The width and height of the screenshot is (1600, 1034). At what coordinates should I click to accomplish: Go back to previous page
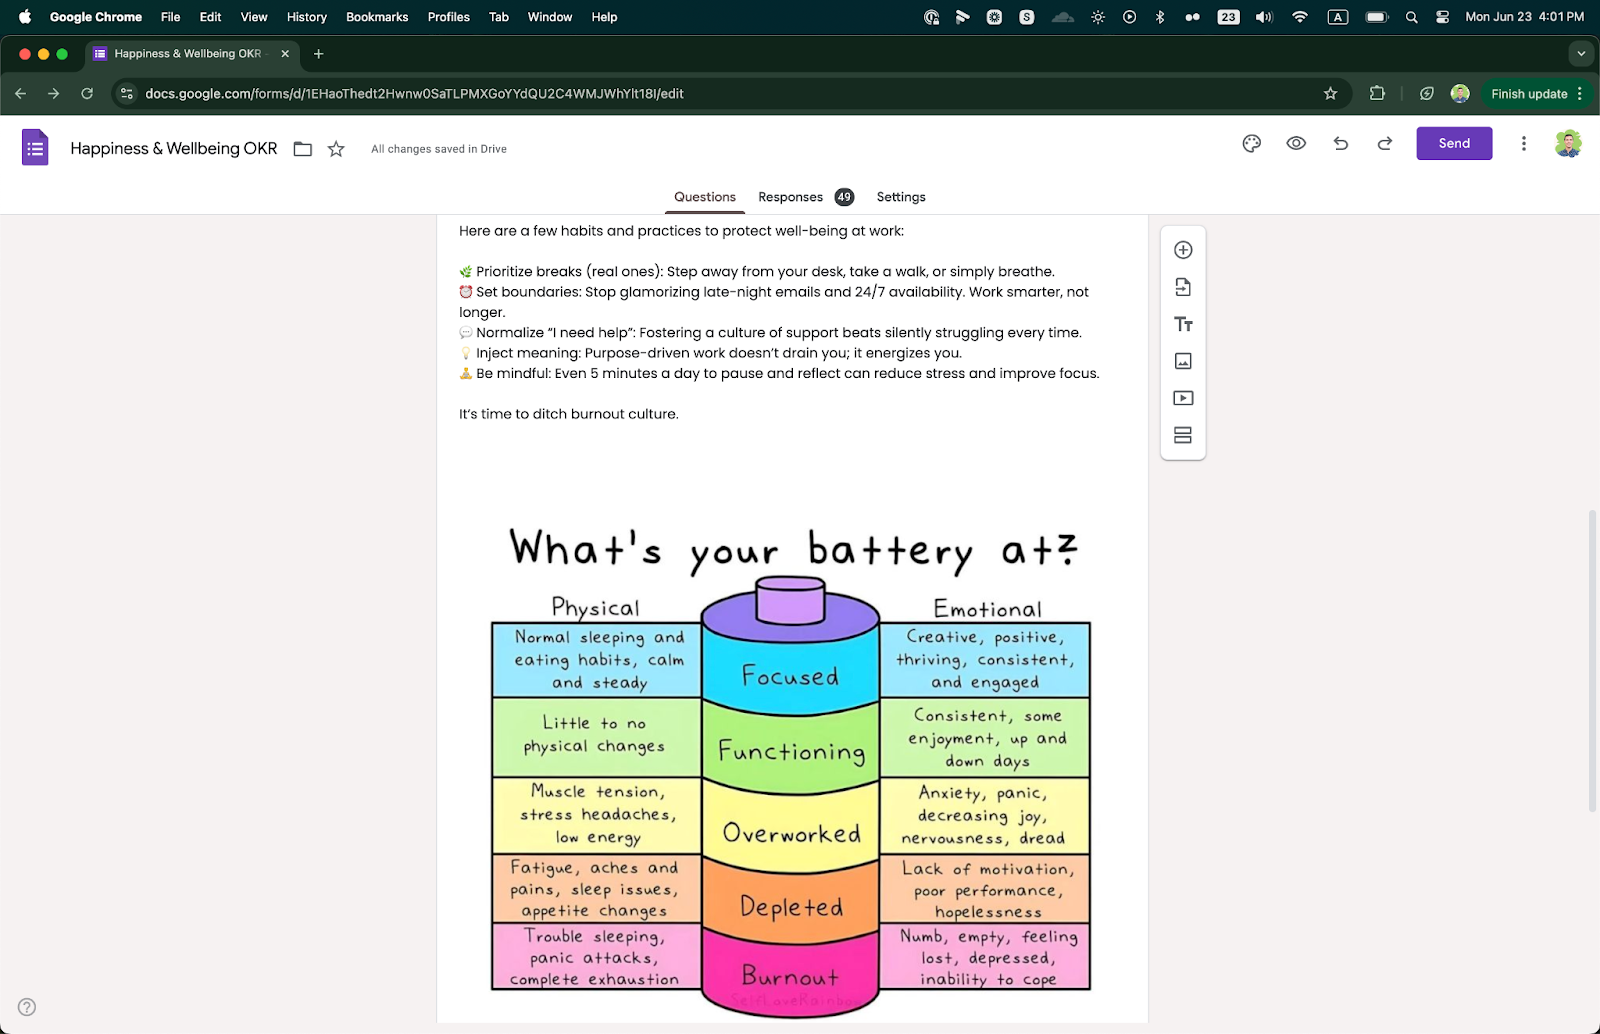tap(21, 94)
